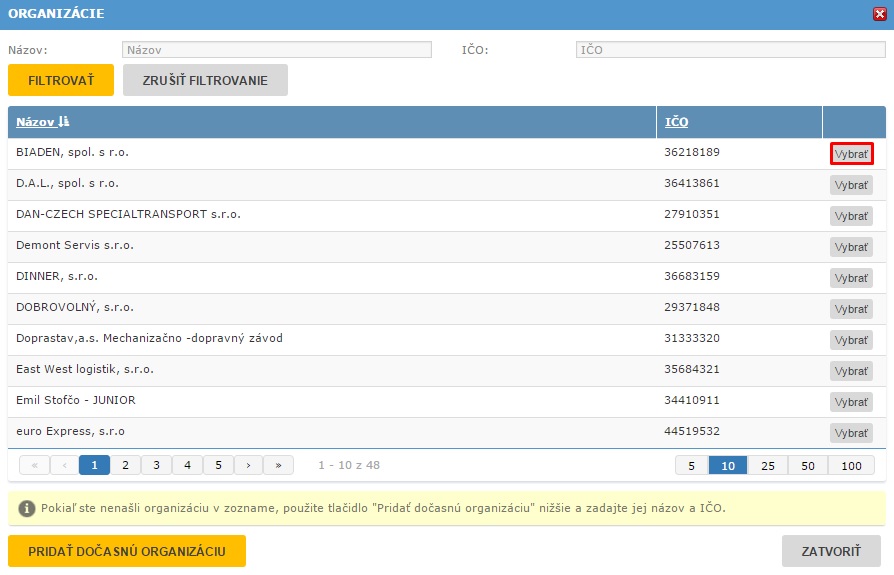Go to next page arrow
The height and width of the screenshot is (575, 894).
(x=248, y=465)
